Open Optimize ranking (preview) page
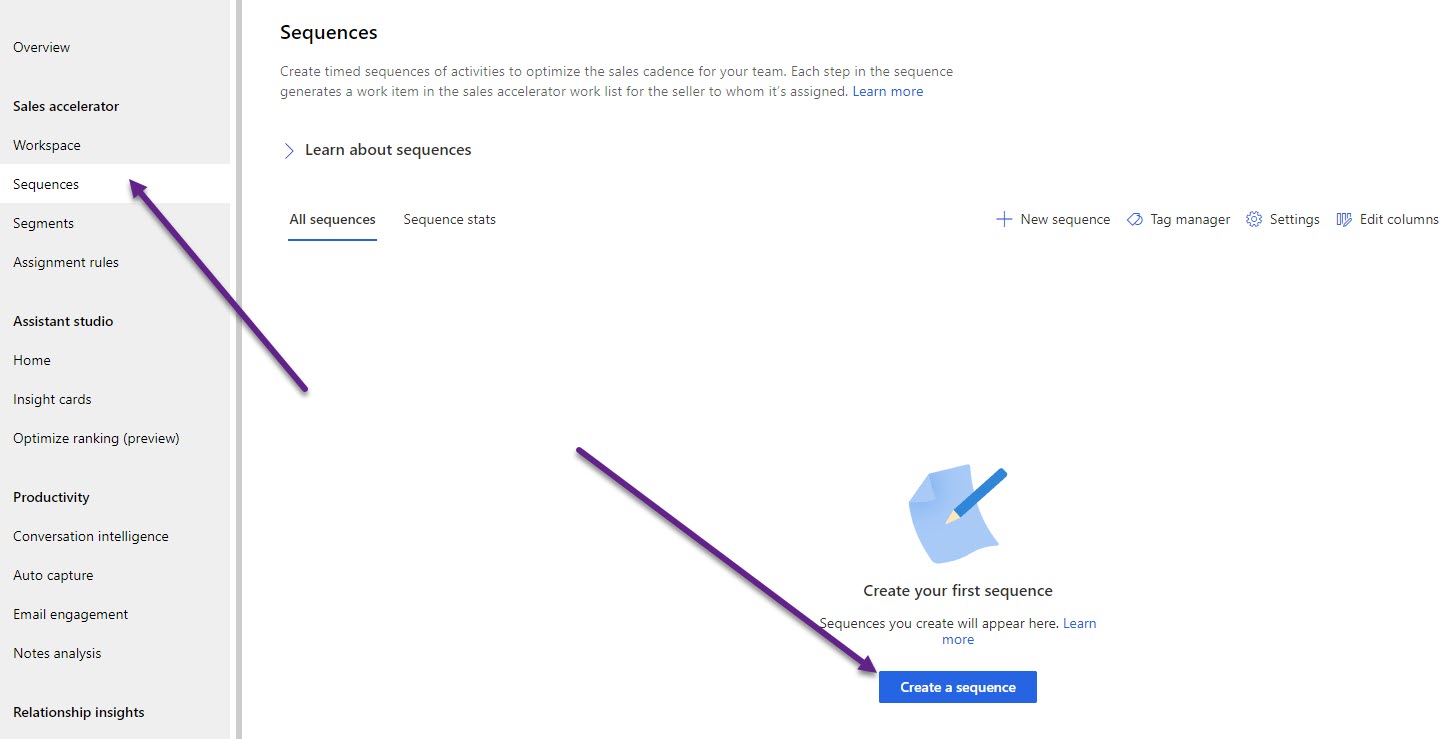Viewport: 1450px width, 739px height. pos(96,438)
